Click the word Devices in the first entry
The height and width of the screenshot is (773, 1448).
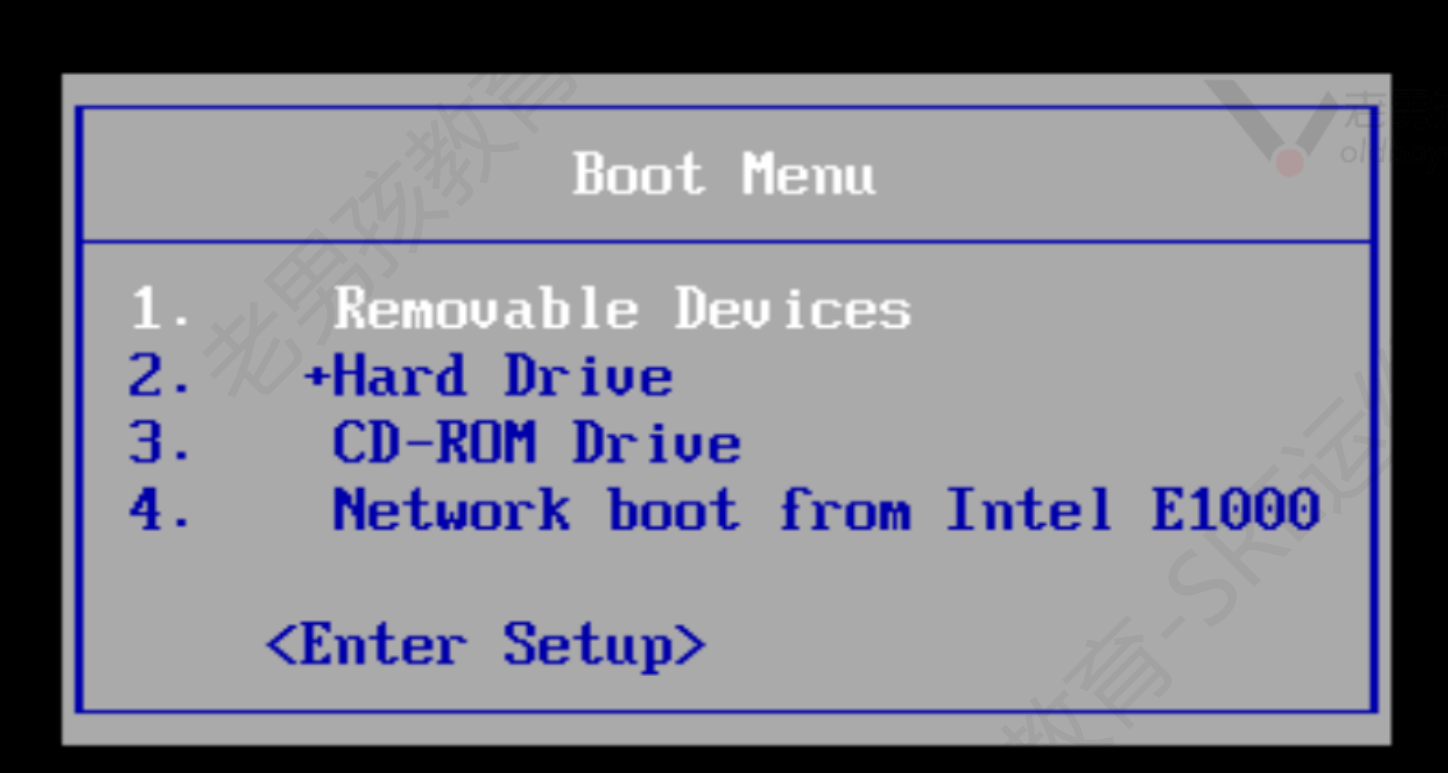click(793, 308)
